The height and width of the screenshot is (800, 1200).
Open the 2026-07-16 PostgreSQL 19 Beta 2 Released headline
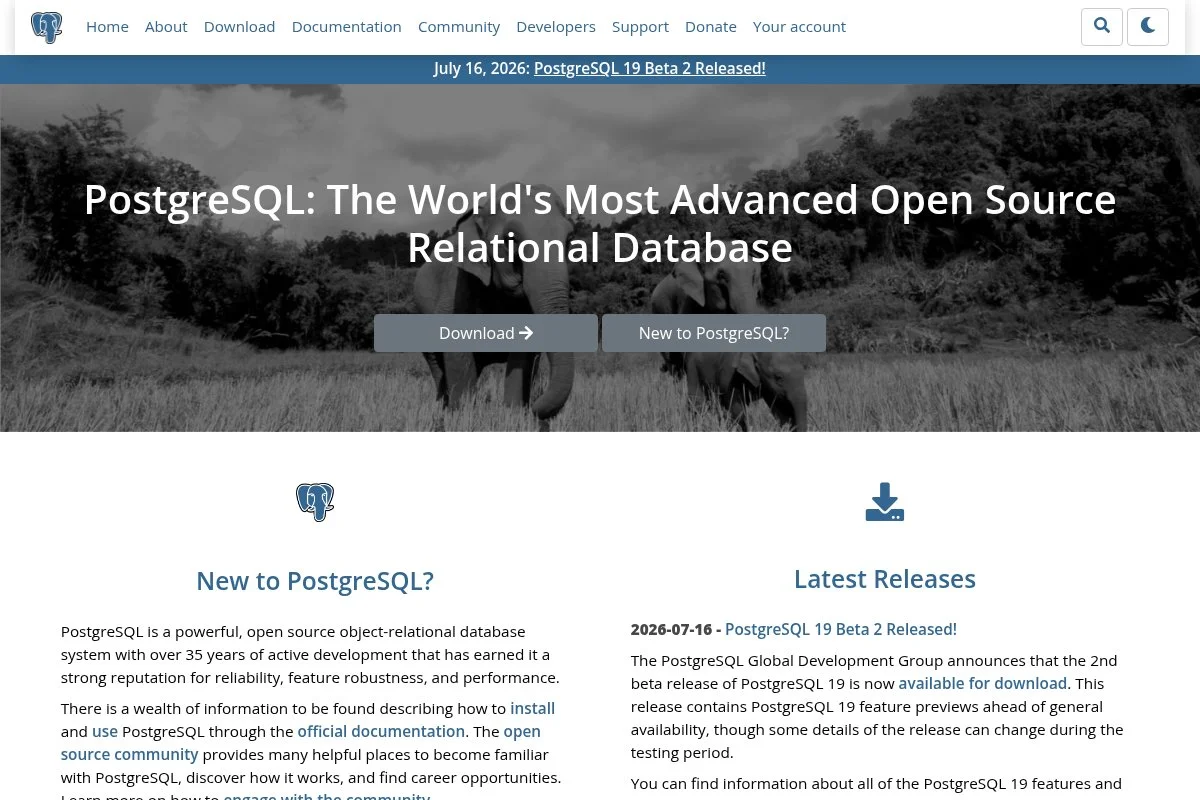pos(841,629)
